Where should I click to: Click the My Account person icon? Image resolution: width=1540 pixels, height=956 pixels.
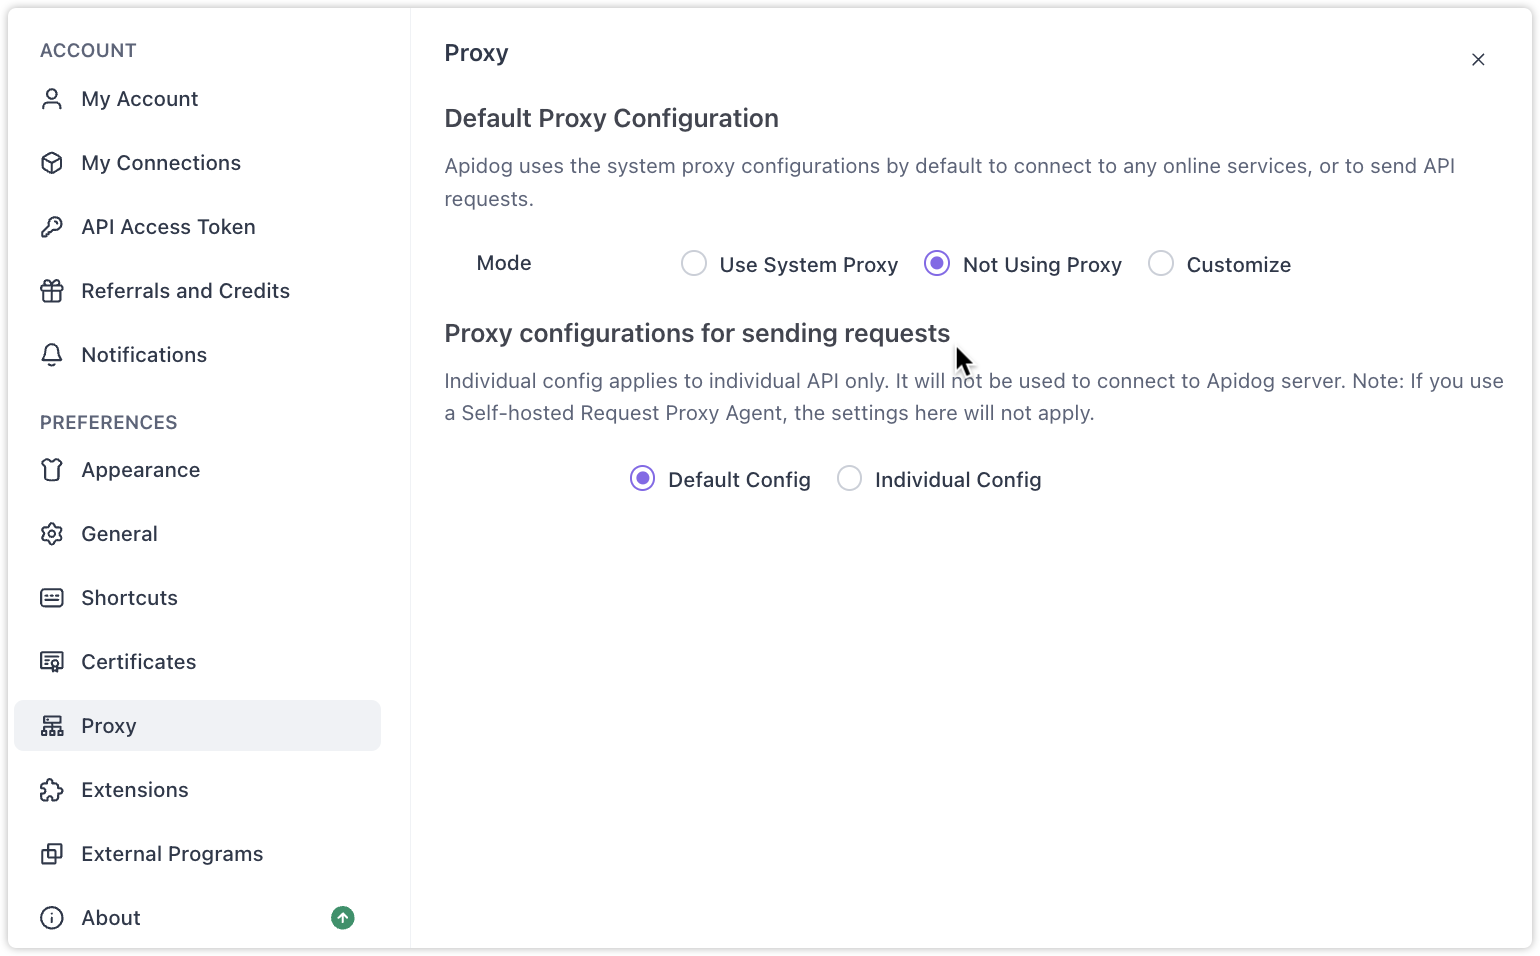pos(52,99)
